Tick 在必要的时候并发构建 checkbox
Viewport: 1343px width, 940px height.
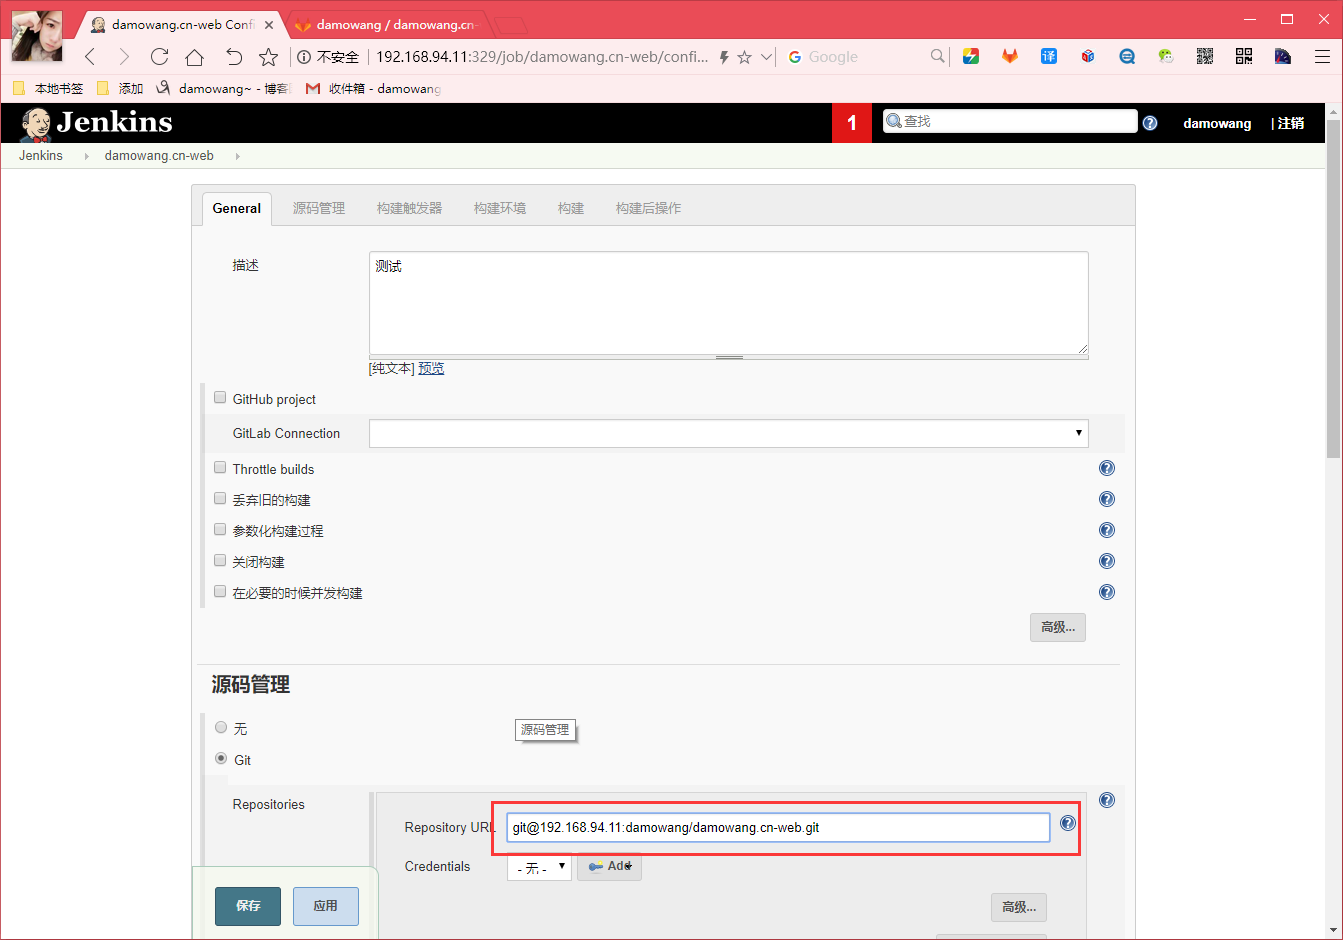tap(220, 591)
